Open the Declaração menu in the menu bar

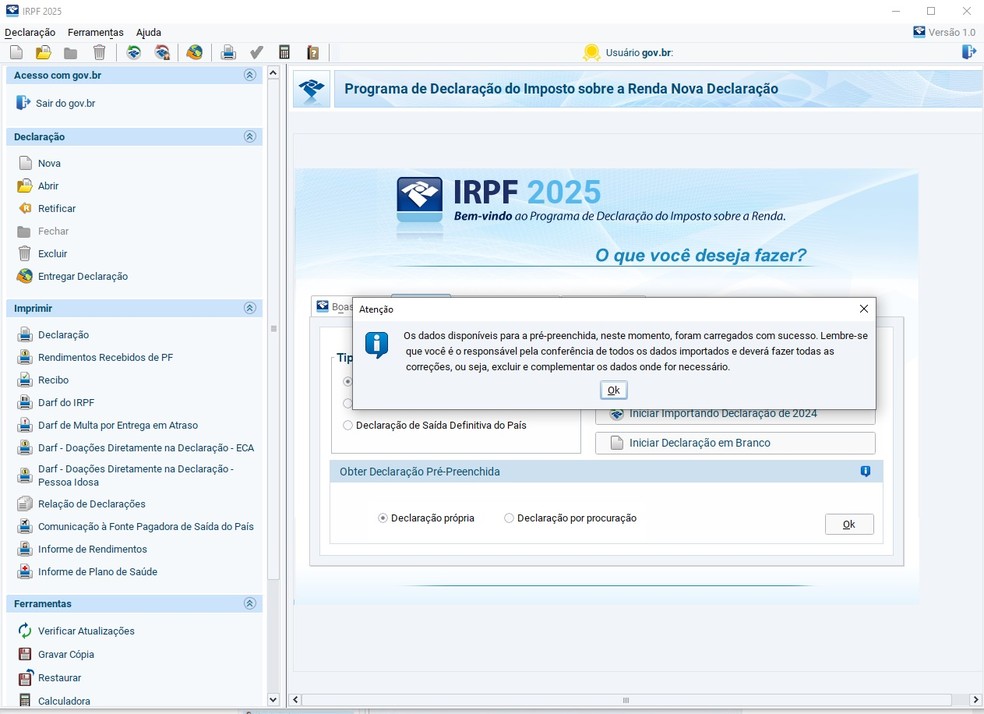click(x=30, y=33)
